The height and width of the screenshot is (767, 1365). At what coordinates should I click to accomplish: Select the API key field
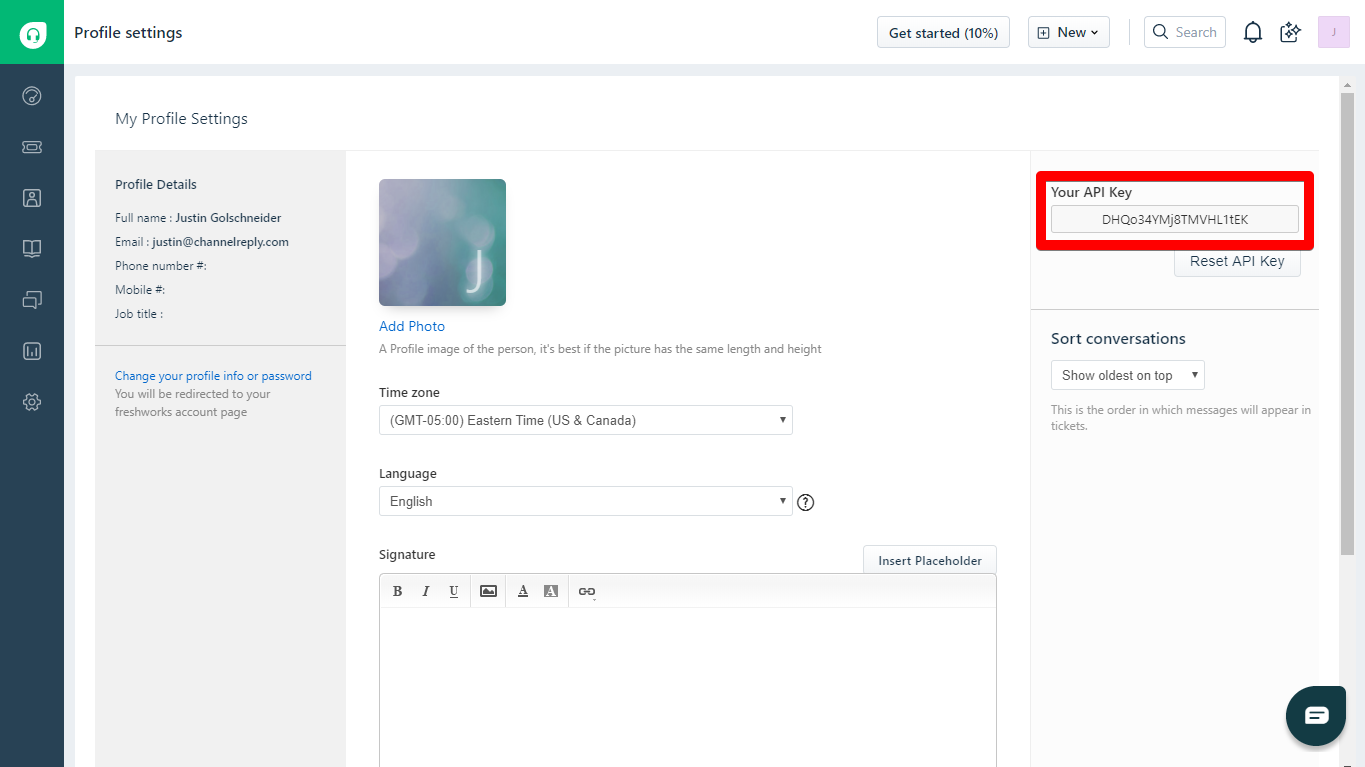point(1175,219)
